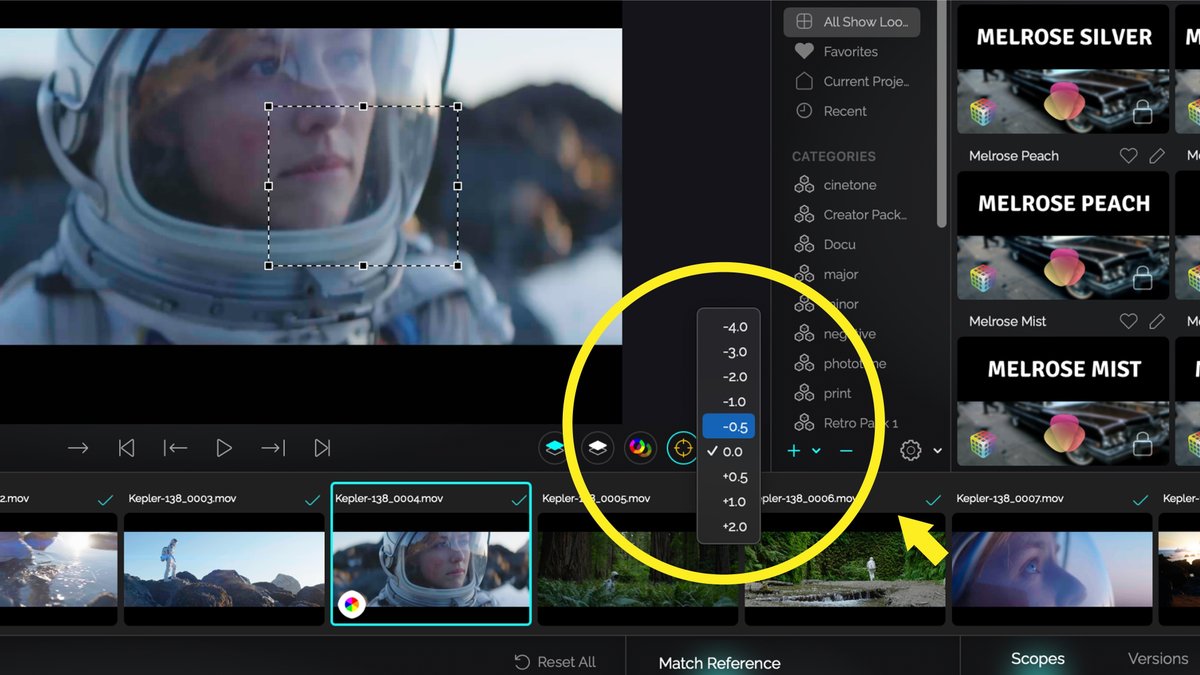Select the Kepler-138_0005.mov forest clip

click(638, 569)
